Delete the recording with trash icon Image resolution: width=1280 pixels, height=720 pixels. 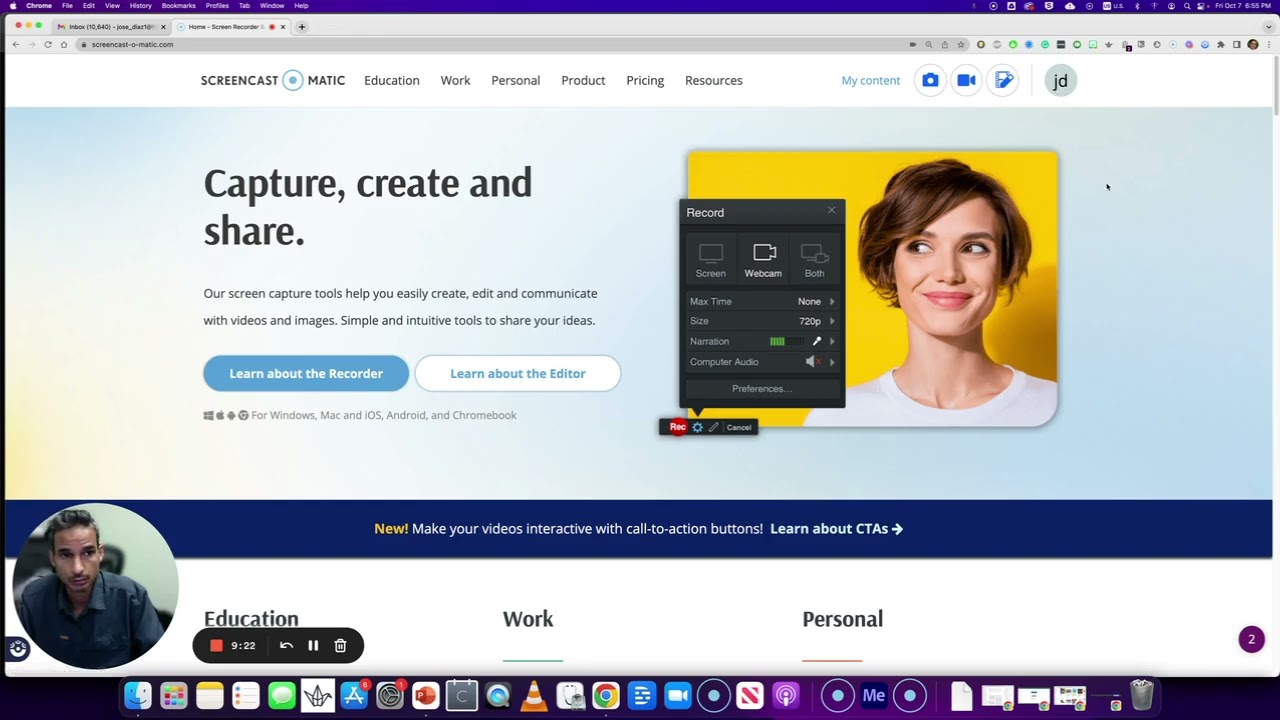pos(340,646)
